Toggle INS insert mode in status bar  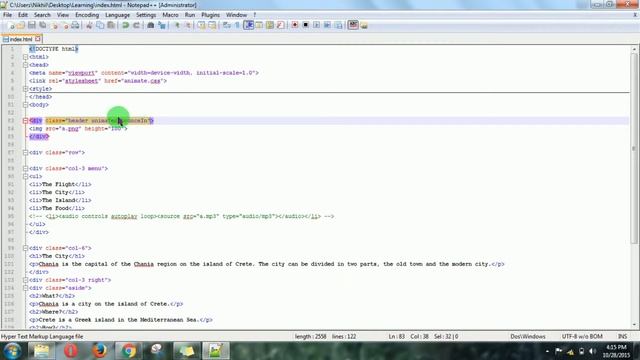(622, 336)
